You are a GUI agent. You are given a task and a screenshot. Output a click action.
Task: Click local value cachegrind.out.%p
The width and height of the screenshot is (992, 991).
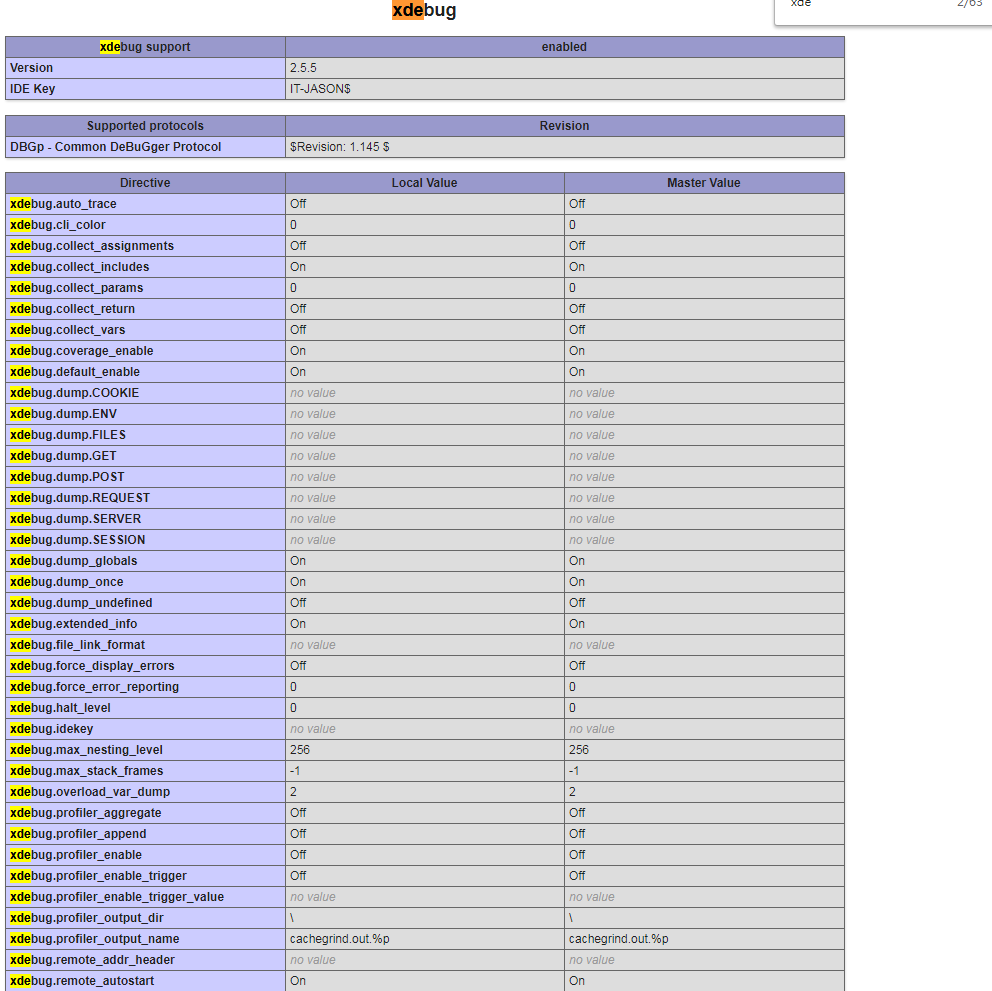340,938
